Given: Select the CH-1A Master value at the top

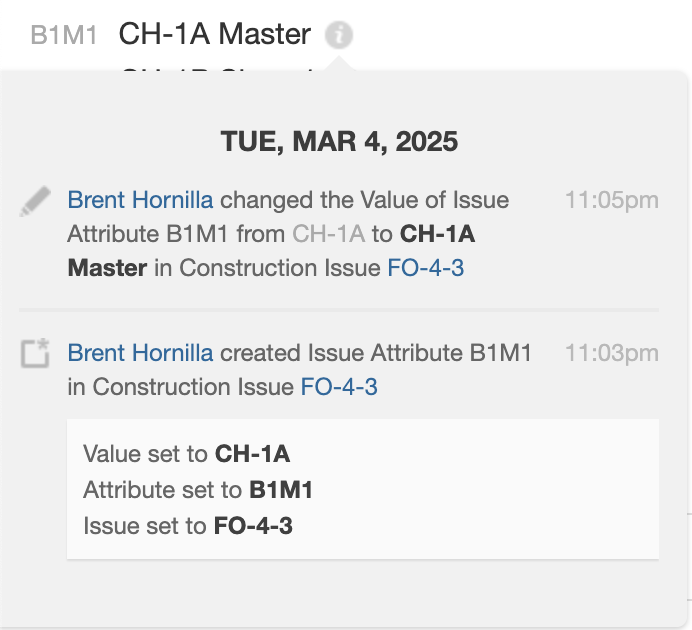Looking at the screenshot, I should [x=215, y=35].
